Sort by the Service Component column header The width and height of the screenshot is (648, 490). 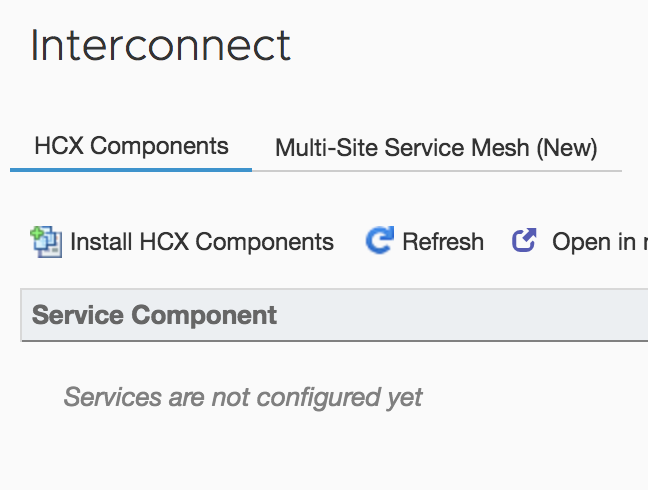(x=155, y=316)
